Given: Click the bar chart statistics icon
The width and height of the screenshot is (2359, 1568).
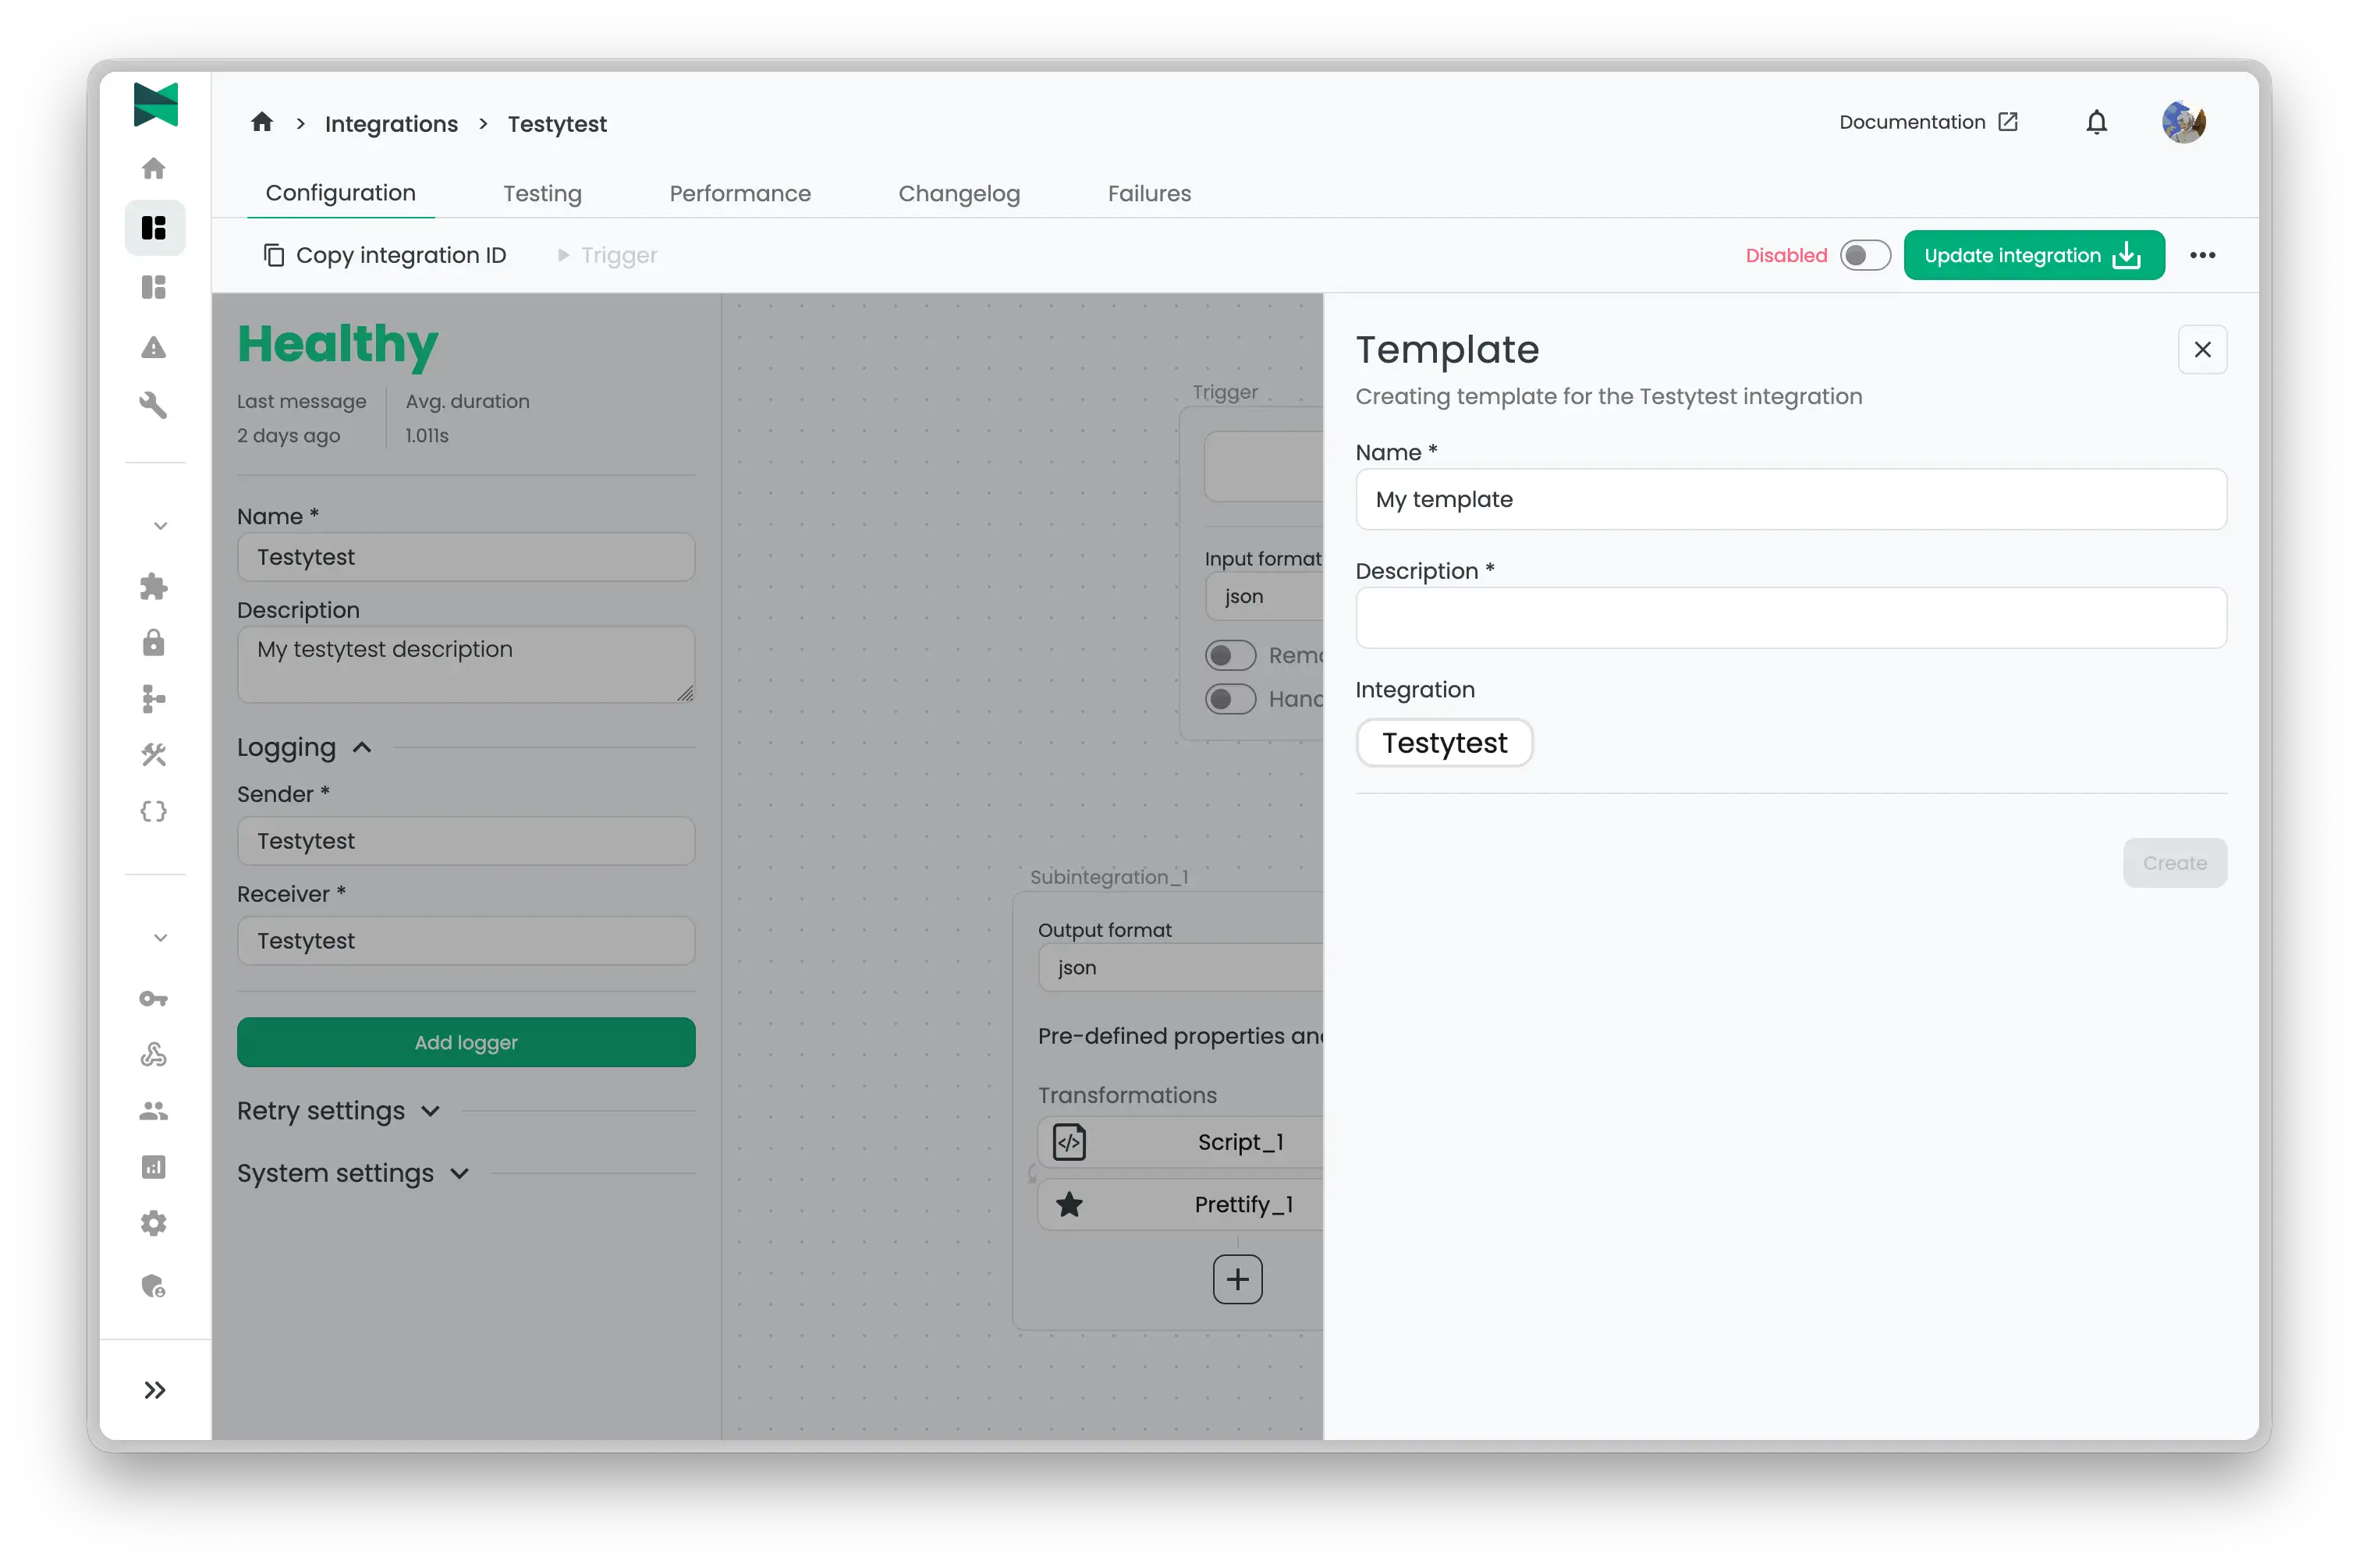Looking at the screenshot, I should 155,1166.
